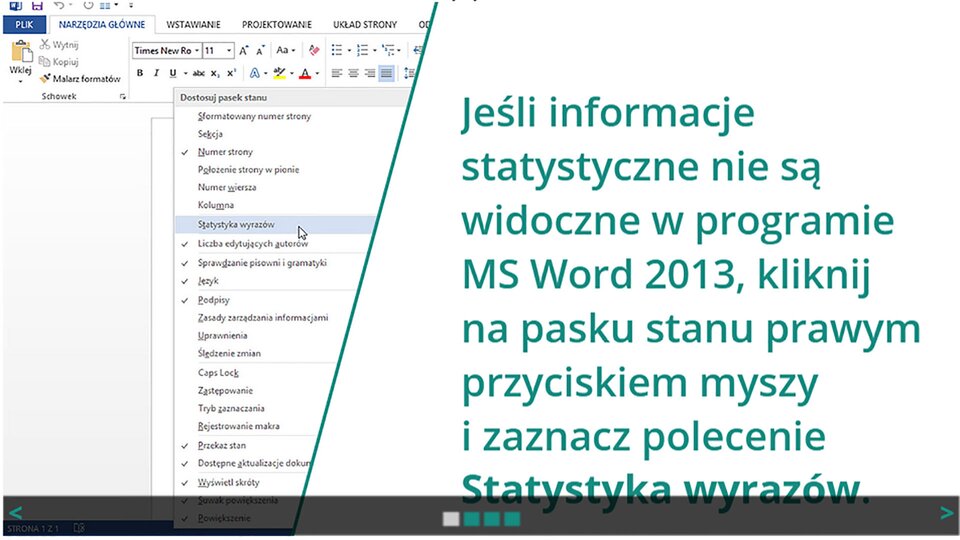Clear all formatting with eraser icon

[314, 50]
